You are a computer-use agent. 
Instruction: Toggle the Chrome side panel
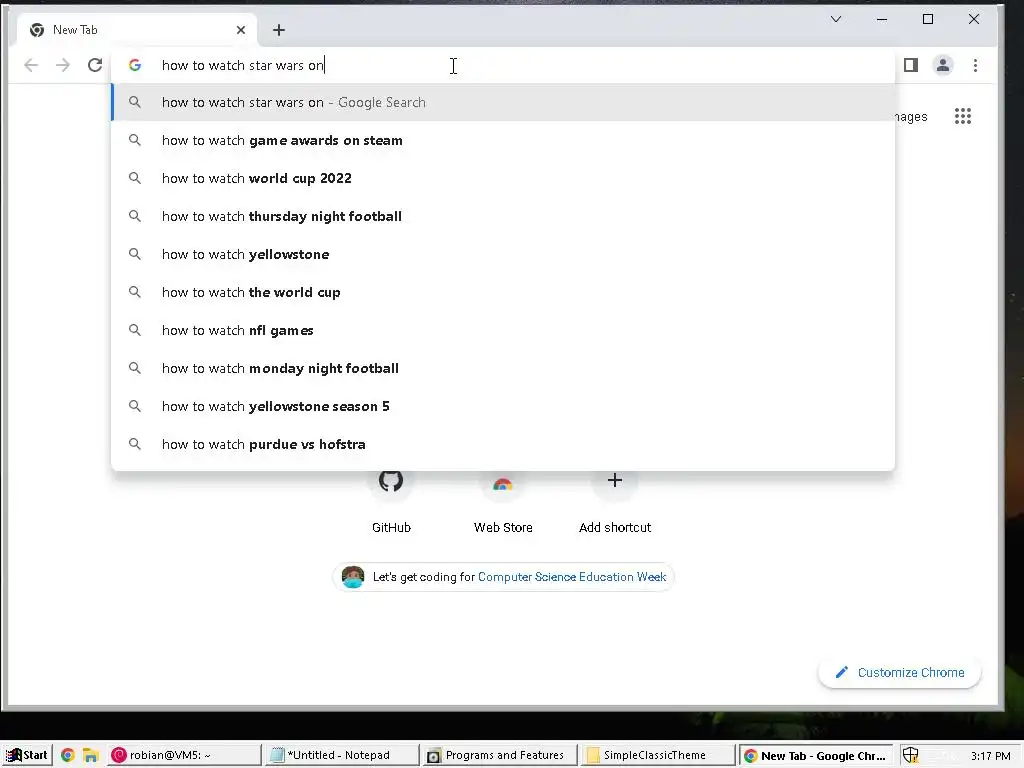(x=911, y=65)
